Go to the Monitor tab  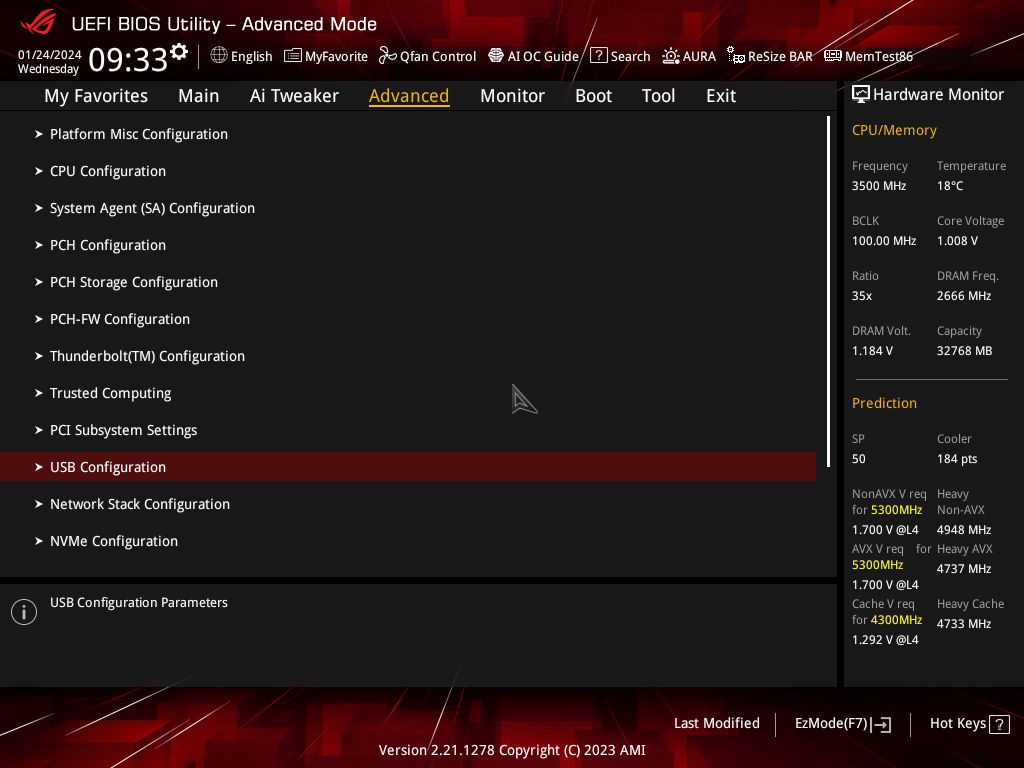(512, 96)
